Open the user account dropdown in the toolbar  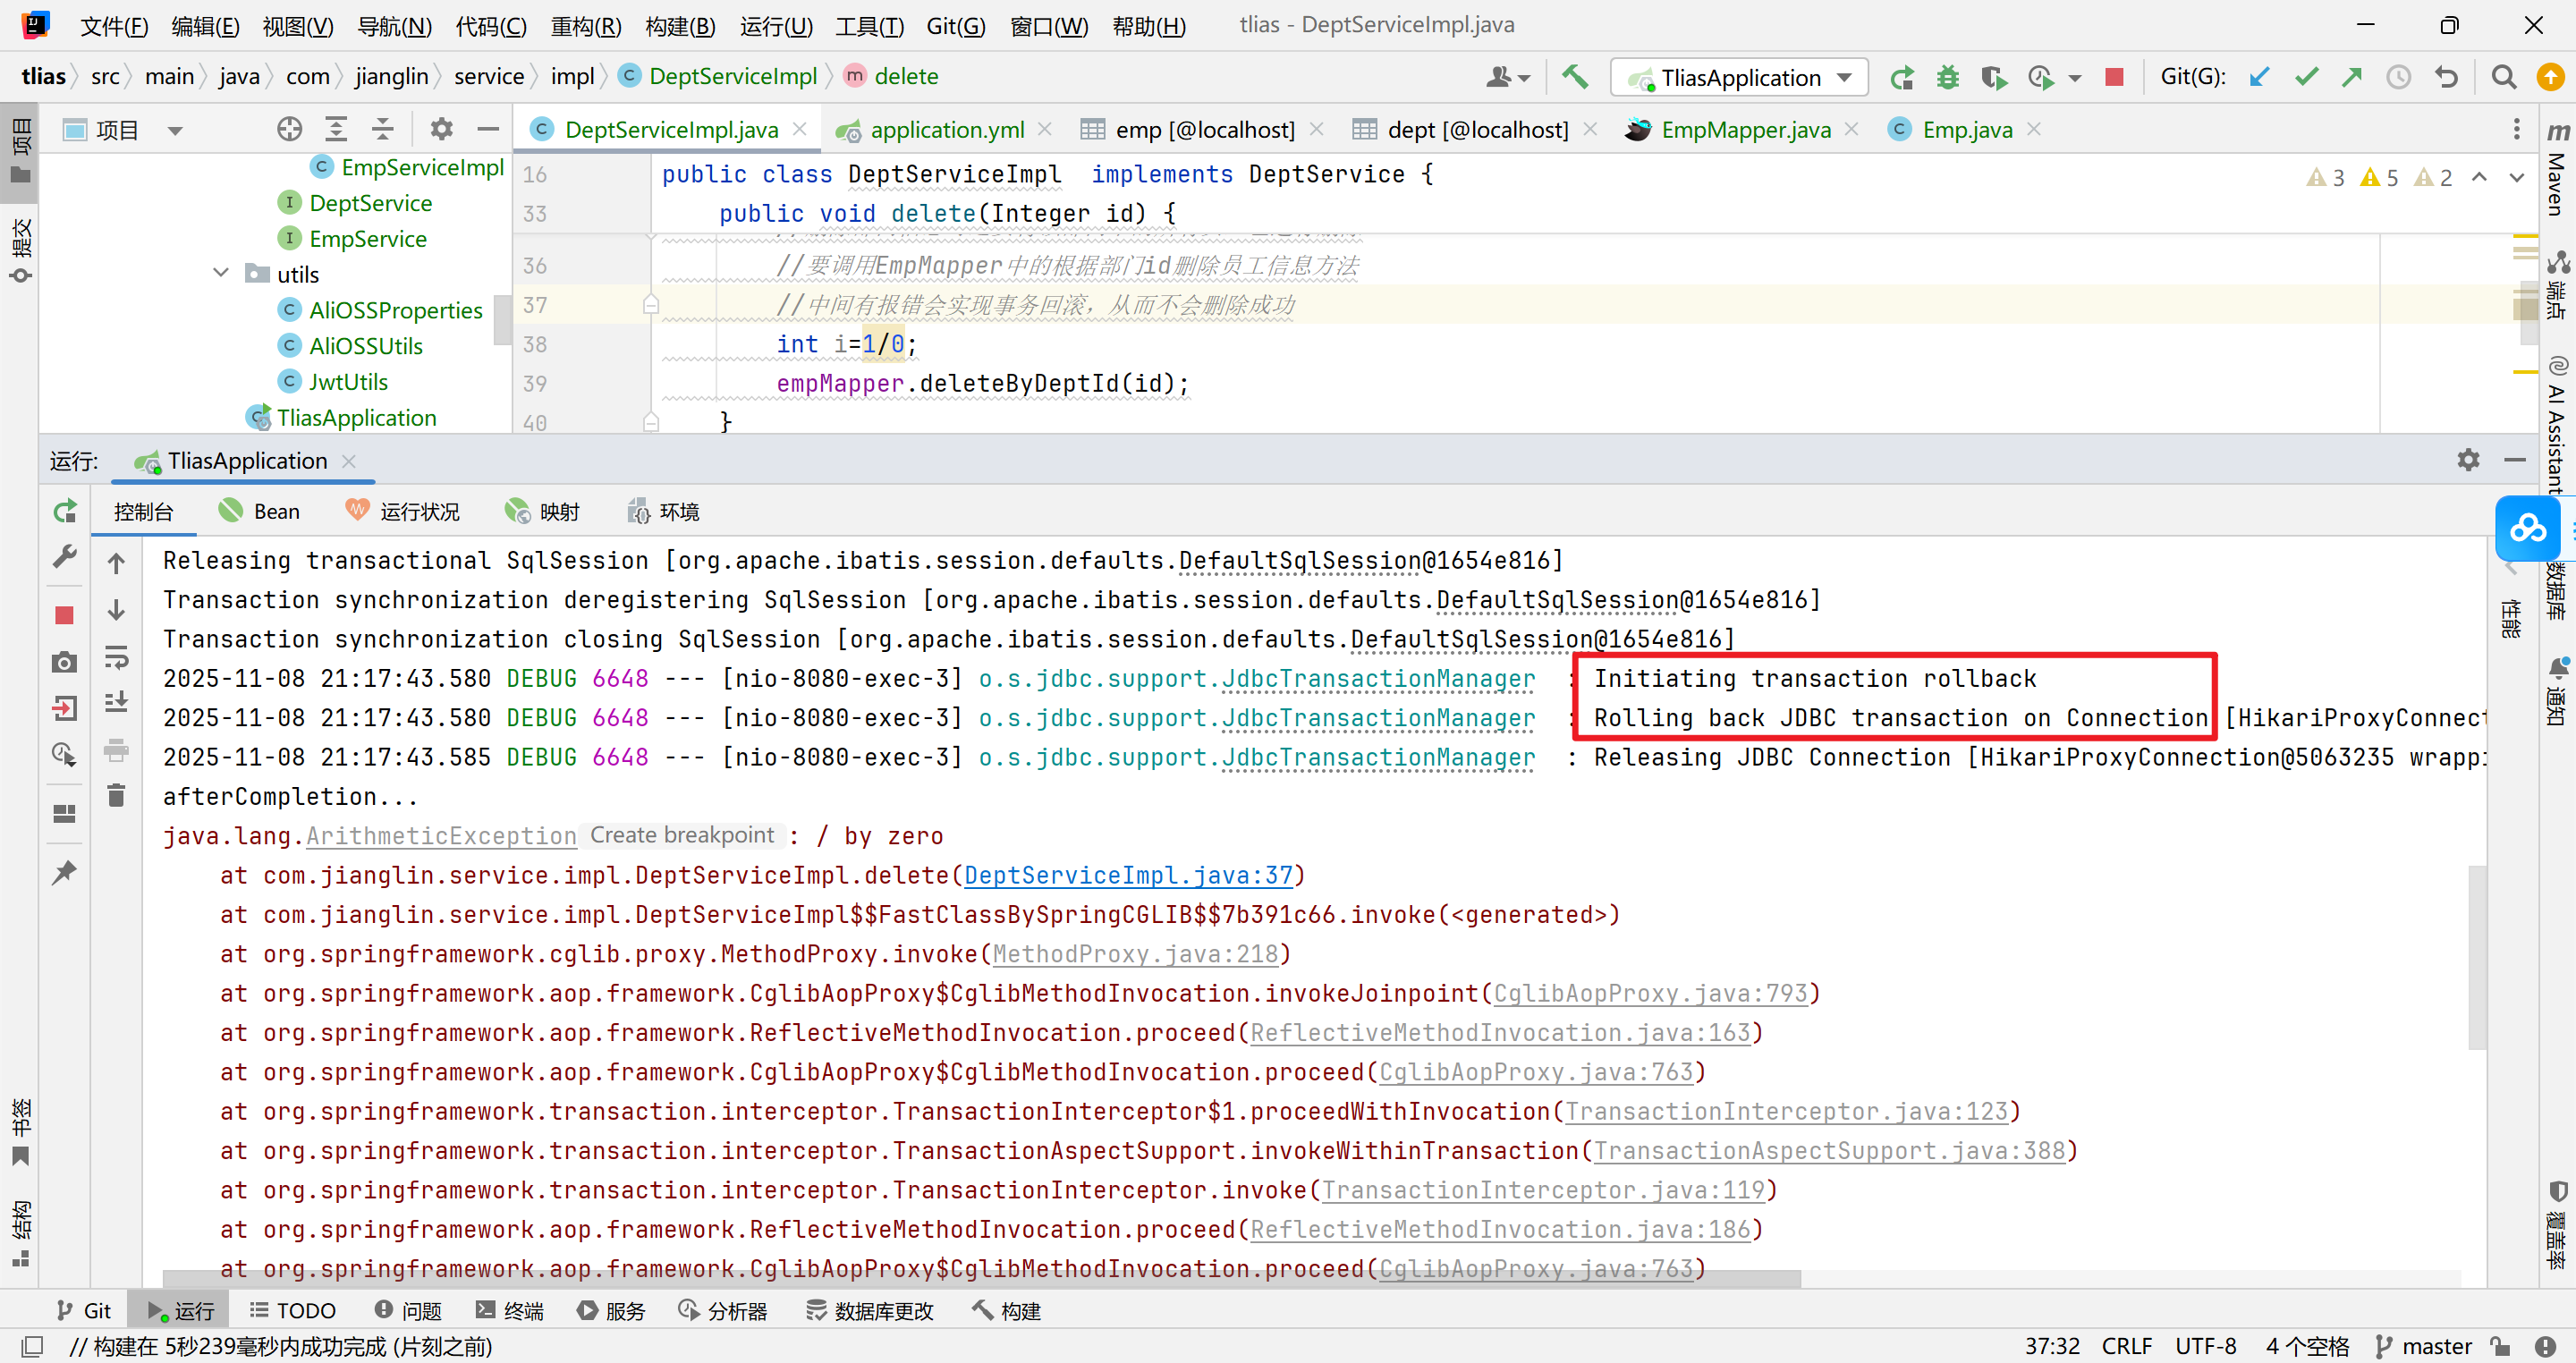click(1508, 77)
